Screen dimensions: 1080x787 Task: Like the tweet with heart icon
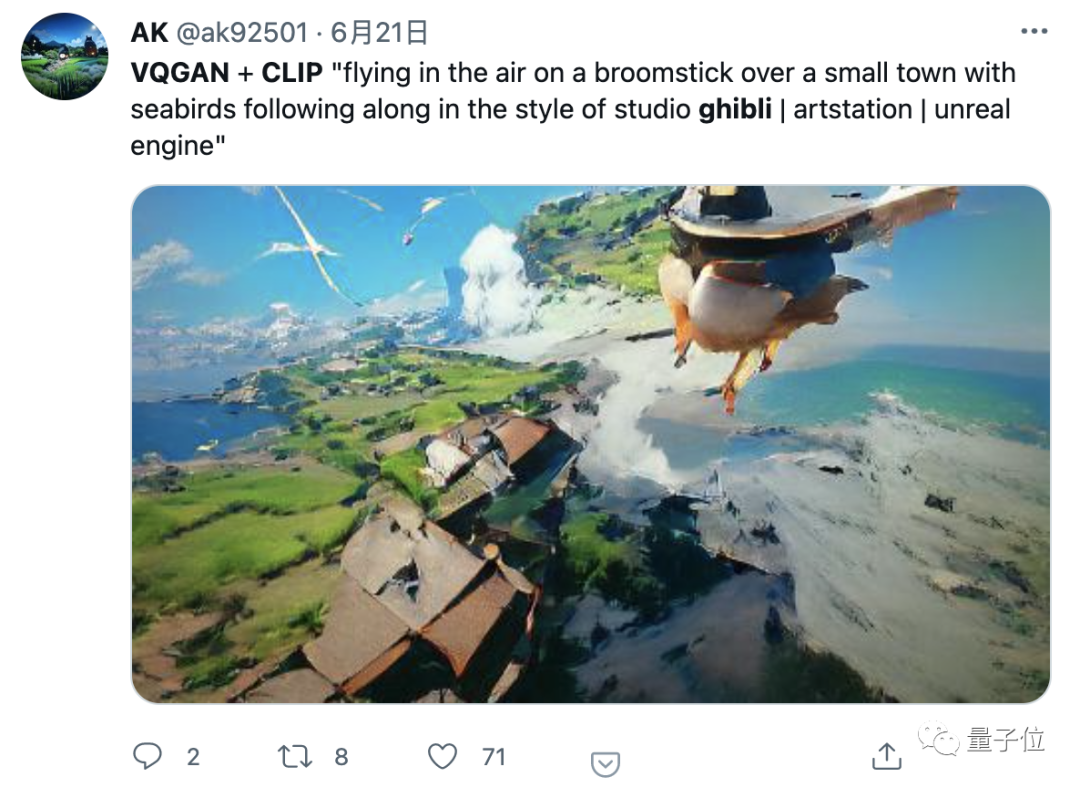tap(442, 756)
